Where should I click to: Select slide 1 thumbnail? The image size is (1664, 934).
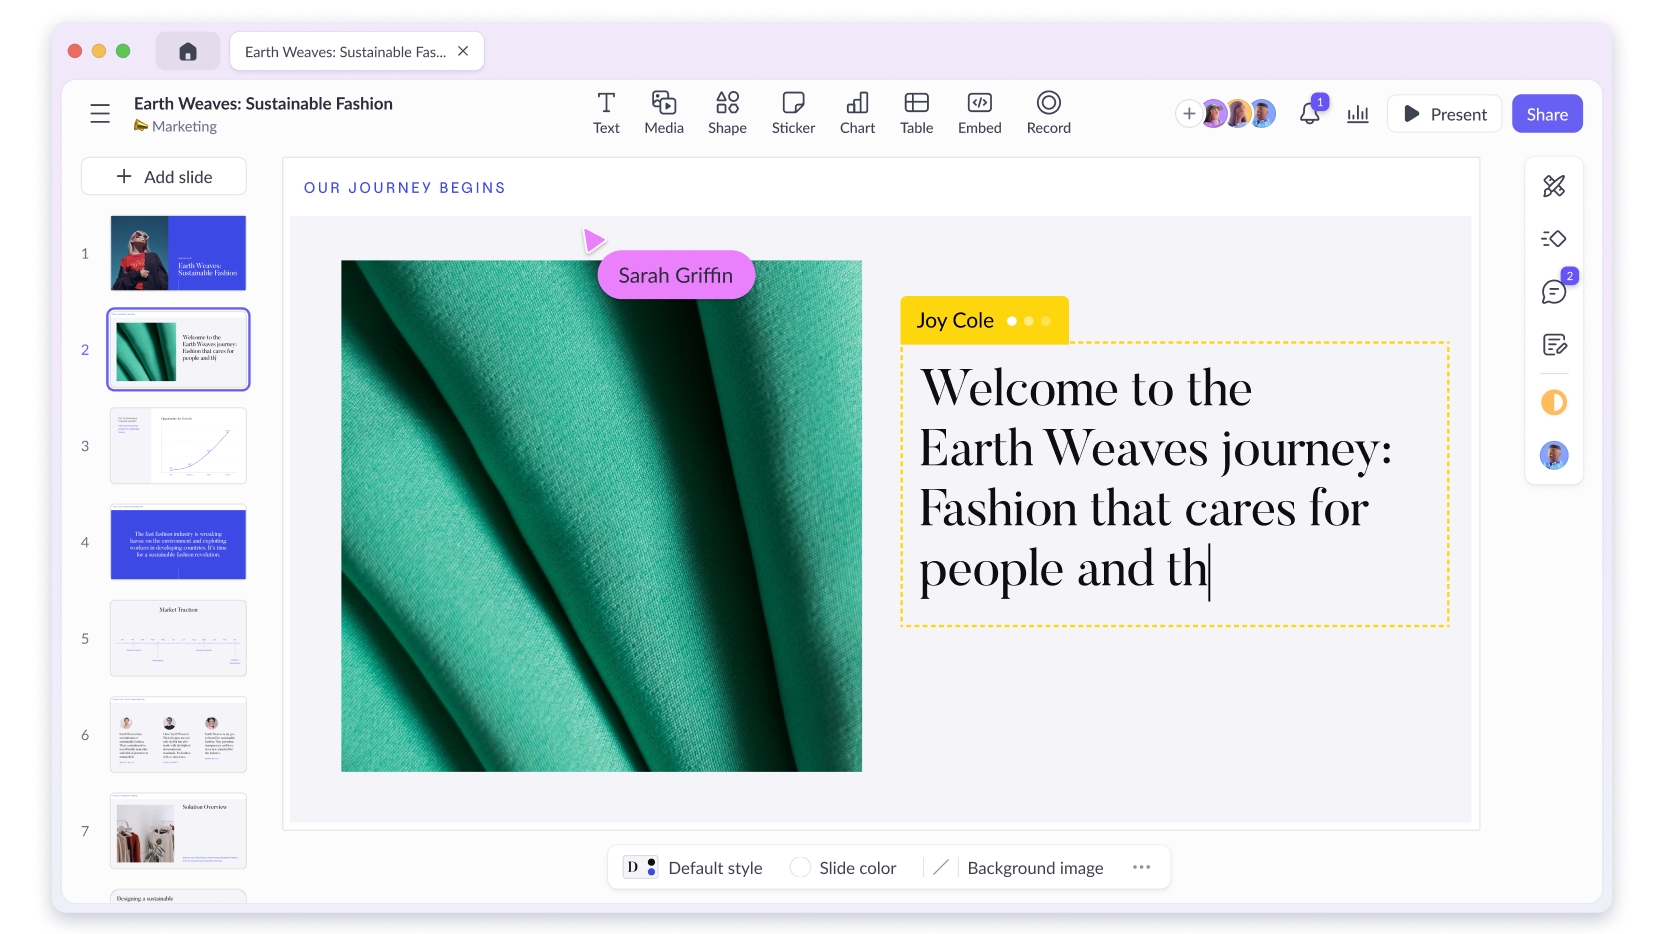click(x=178, y=253)
